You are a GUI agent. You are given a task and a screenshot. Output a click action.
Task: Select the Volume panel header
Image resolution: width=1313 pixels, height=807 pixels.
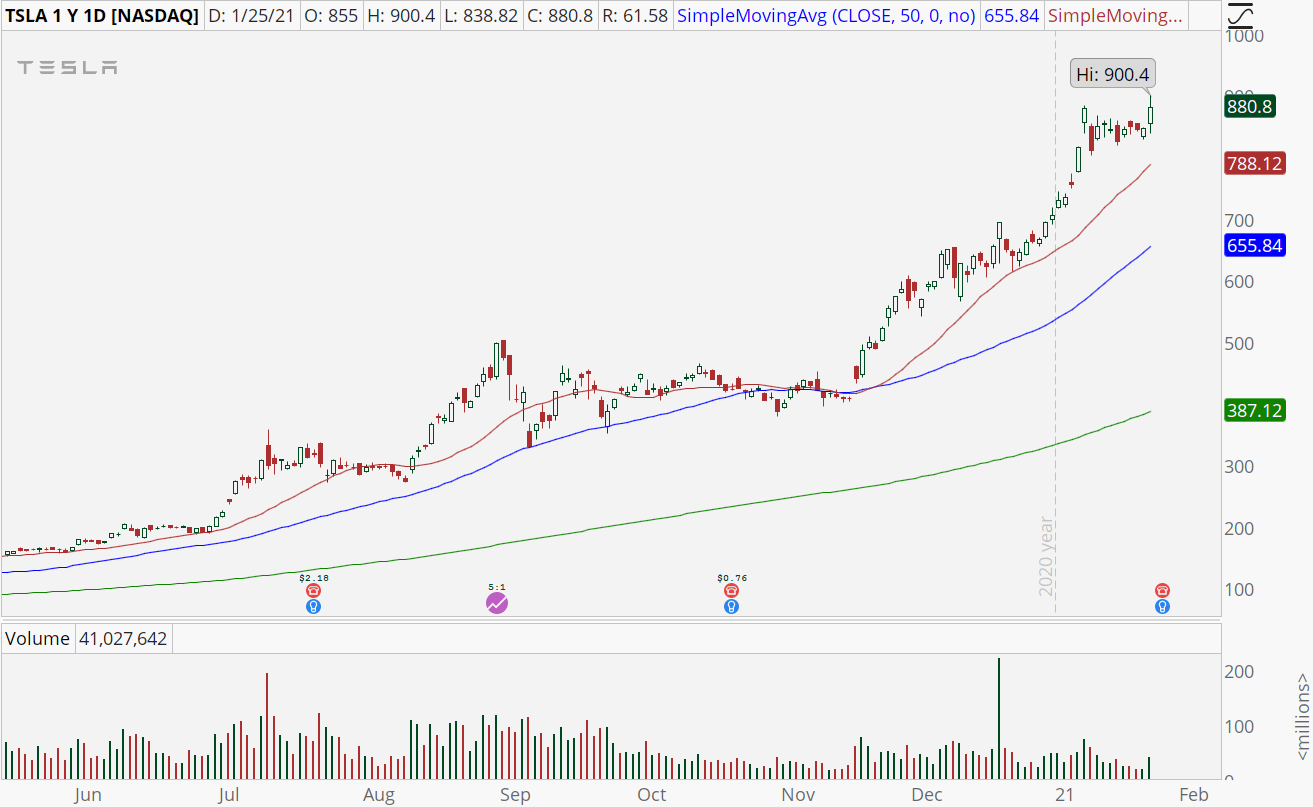click(38, 638)
